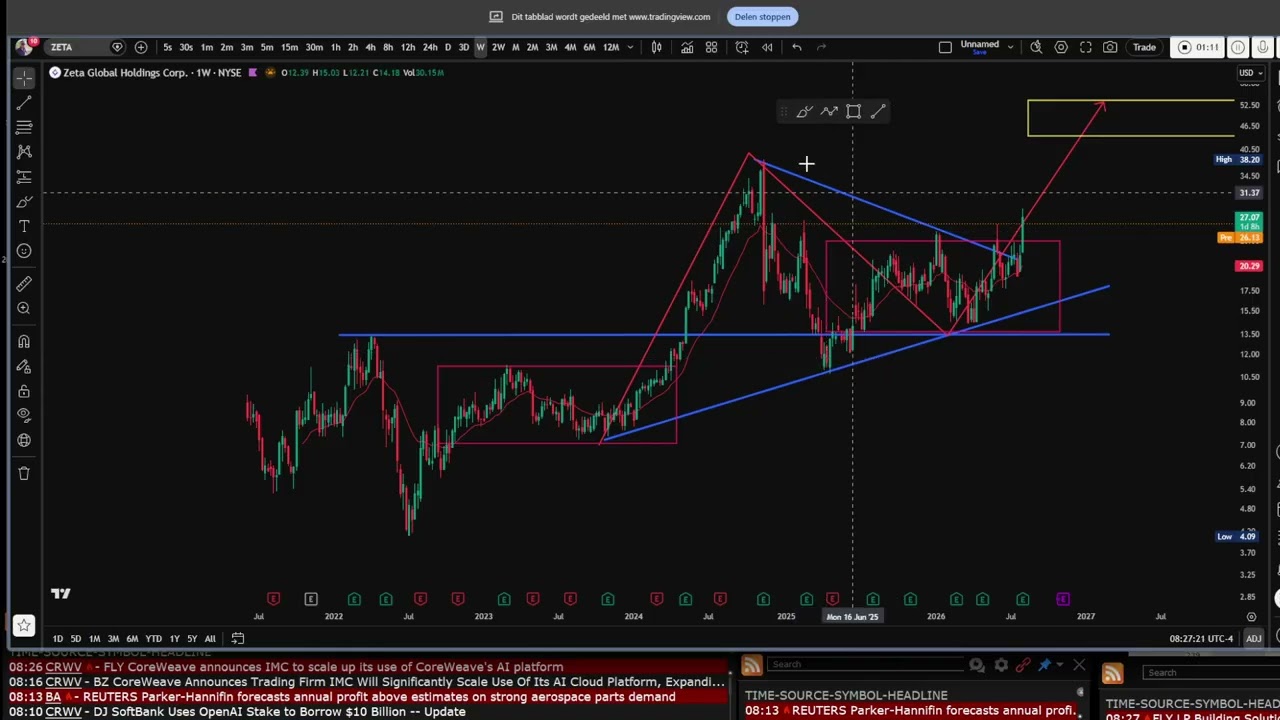Open the indicator templates grid

click(711, 47)
